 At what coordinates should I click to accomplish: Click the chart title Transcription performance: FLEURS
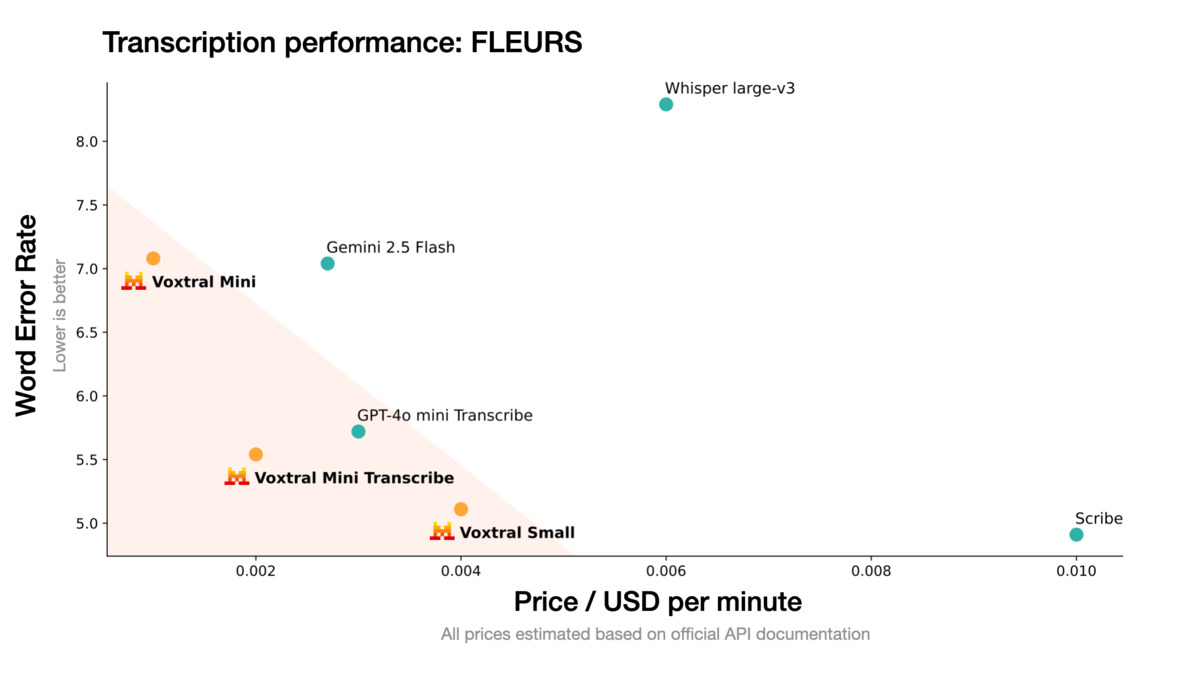tap(342, 43)
